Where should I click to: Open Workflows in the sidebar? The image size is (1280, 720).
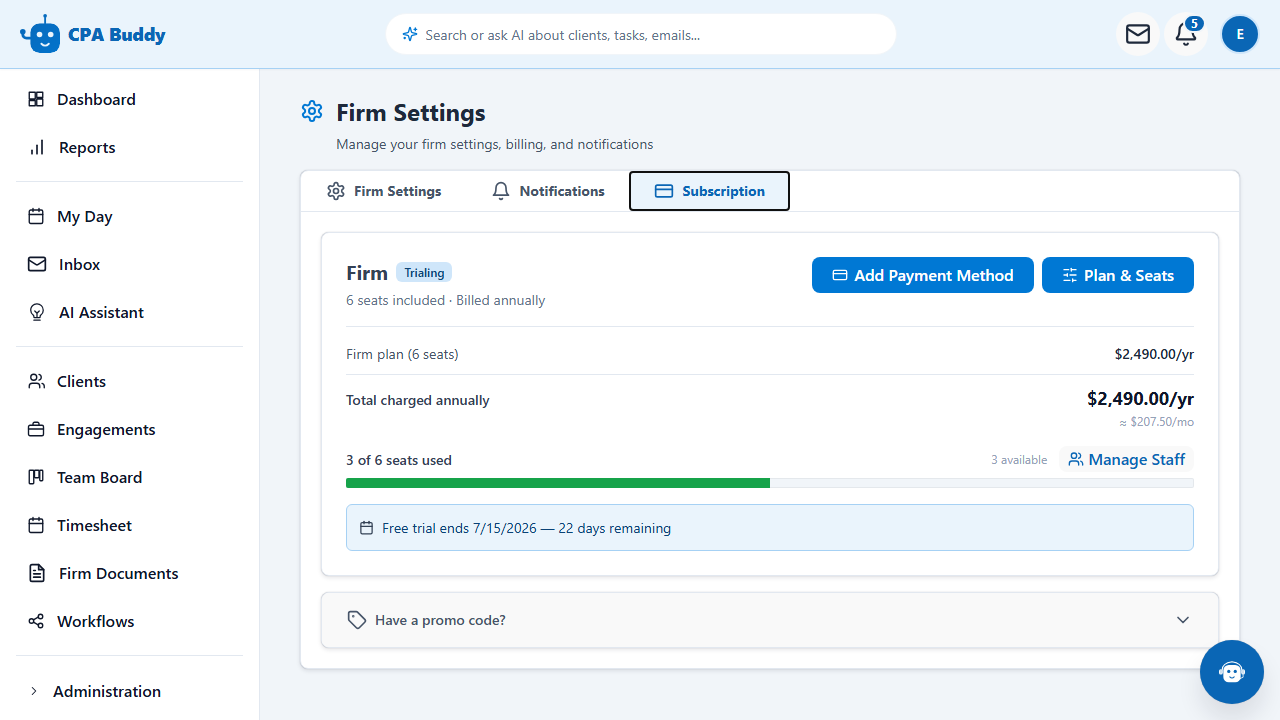click(129, 621)
